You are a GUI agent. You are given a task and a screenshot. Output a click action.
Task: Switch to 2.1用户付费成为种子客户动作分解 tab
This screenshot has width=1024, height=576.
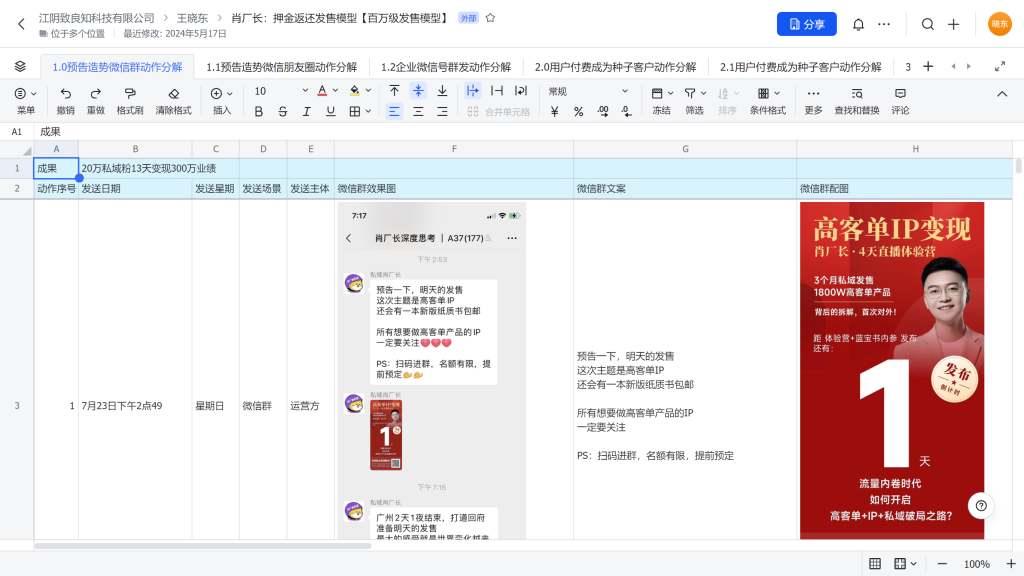[x=801, y=67]
